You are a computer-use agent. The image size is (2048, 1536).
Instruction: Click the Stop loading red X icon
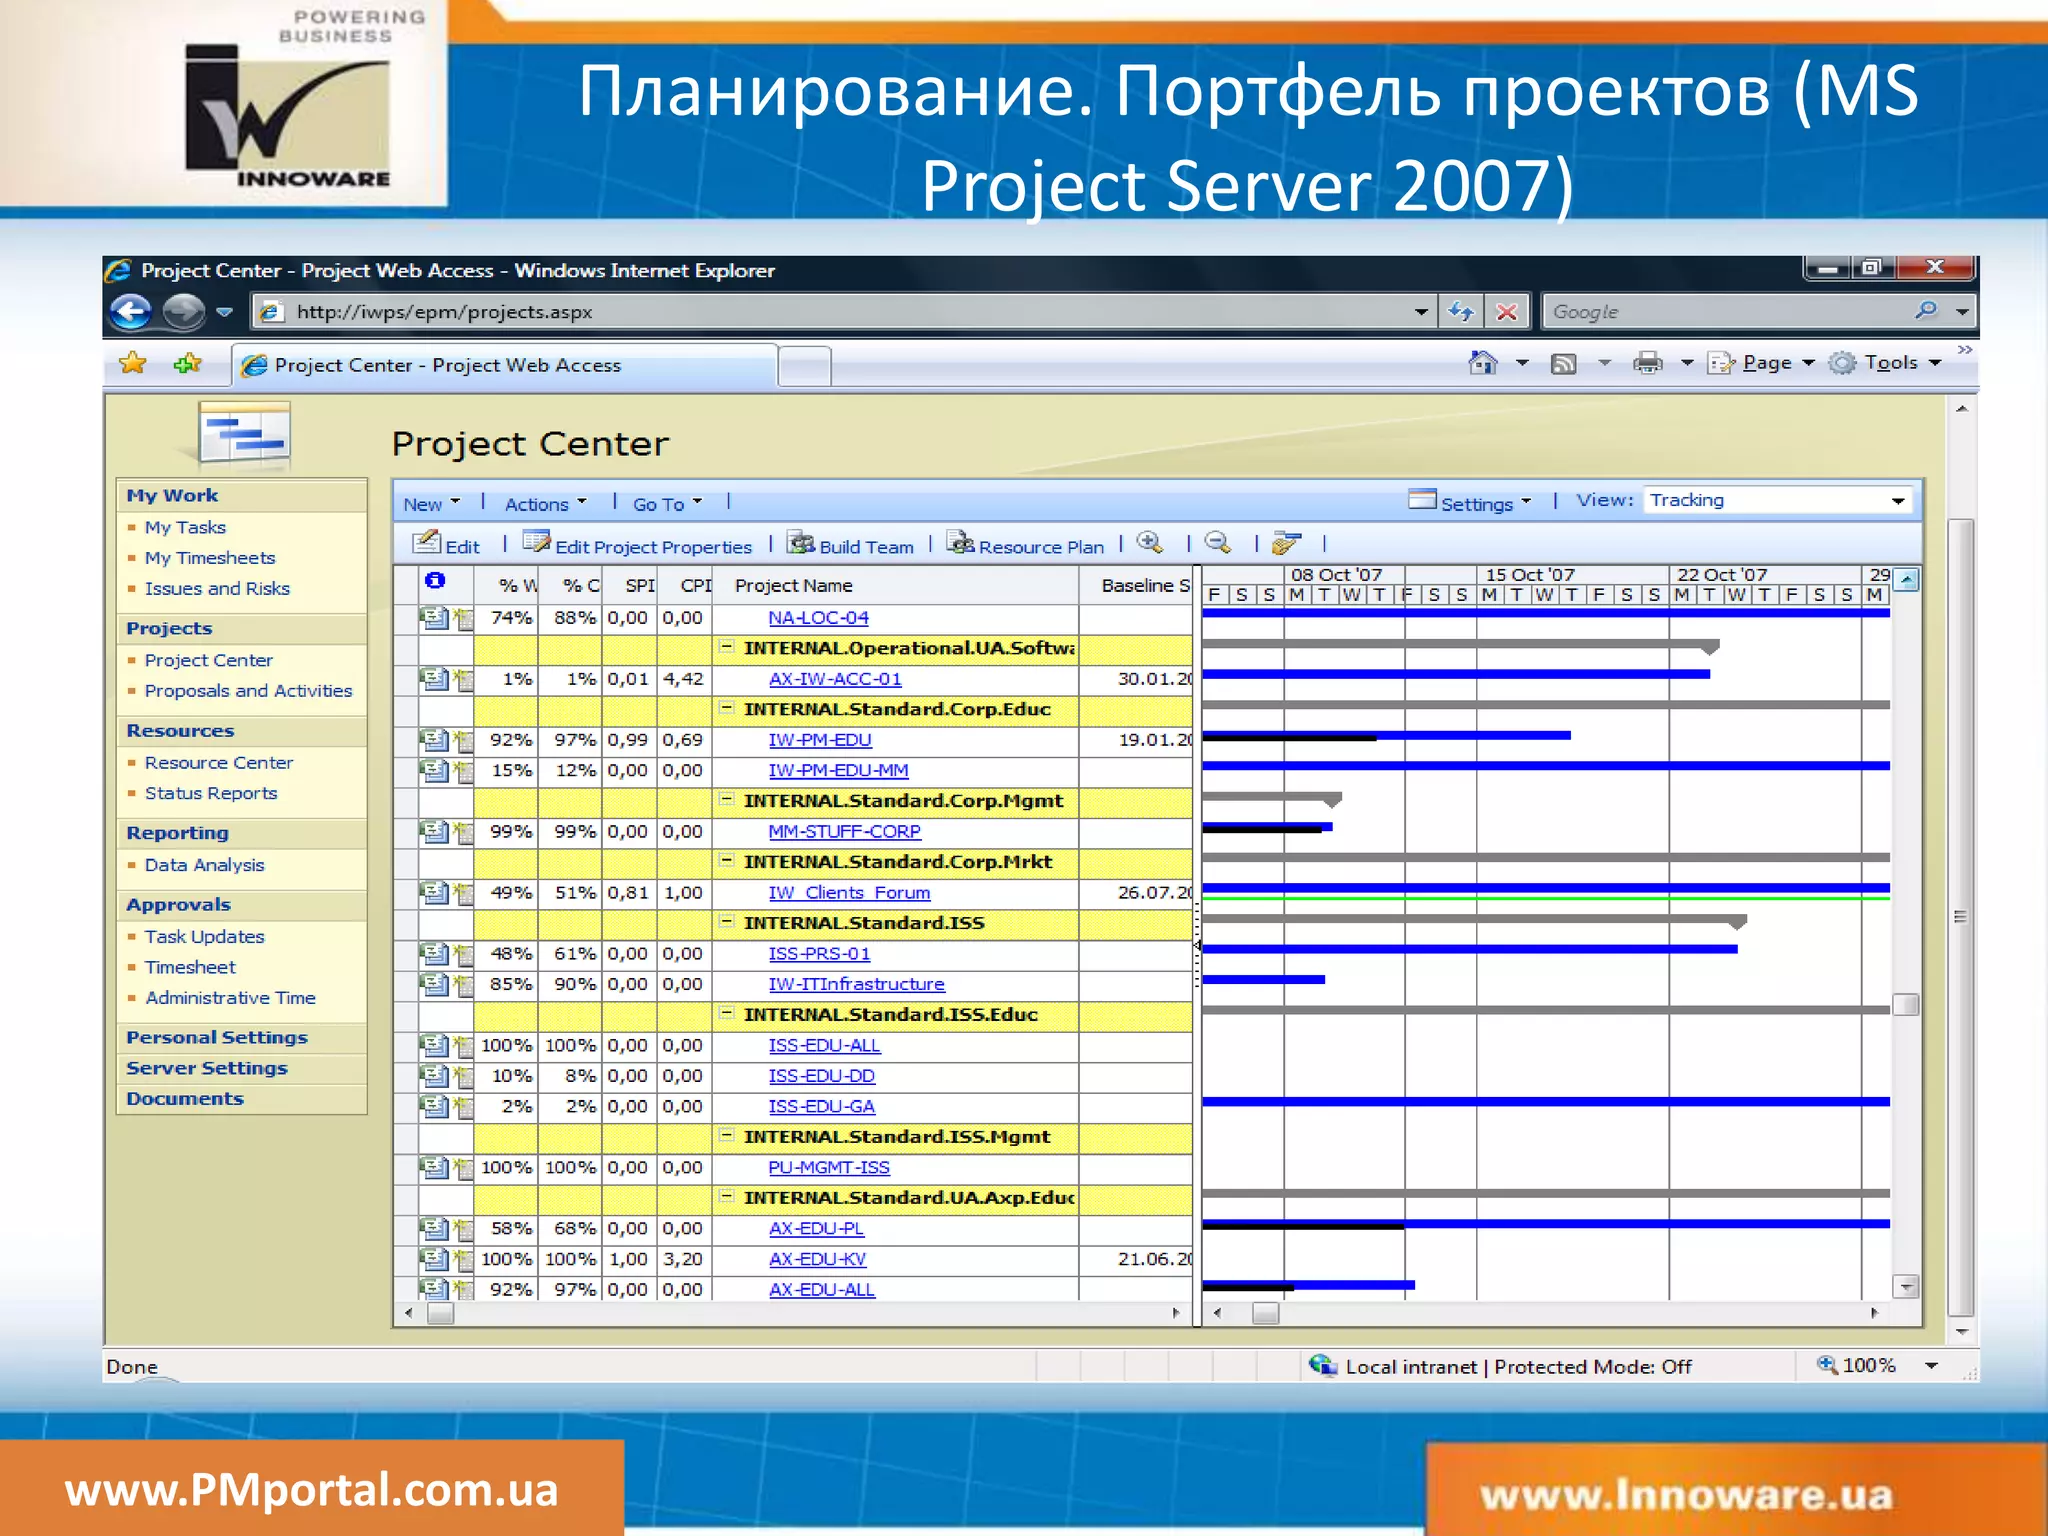click(x=1507, y=312)
